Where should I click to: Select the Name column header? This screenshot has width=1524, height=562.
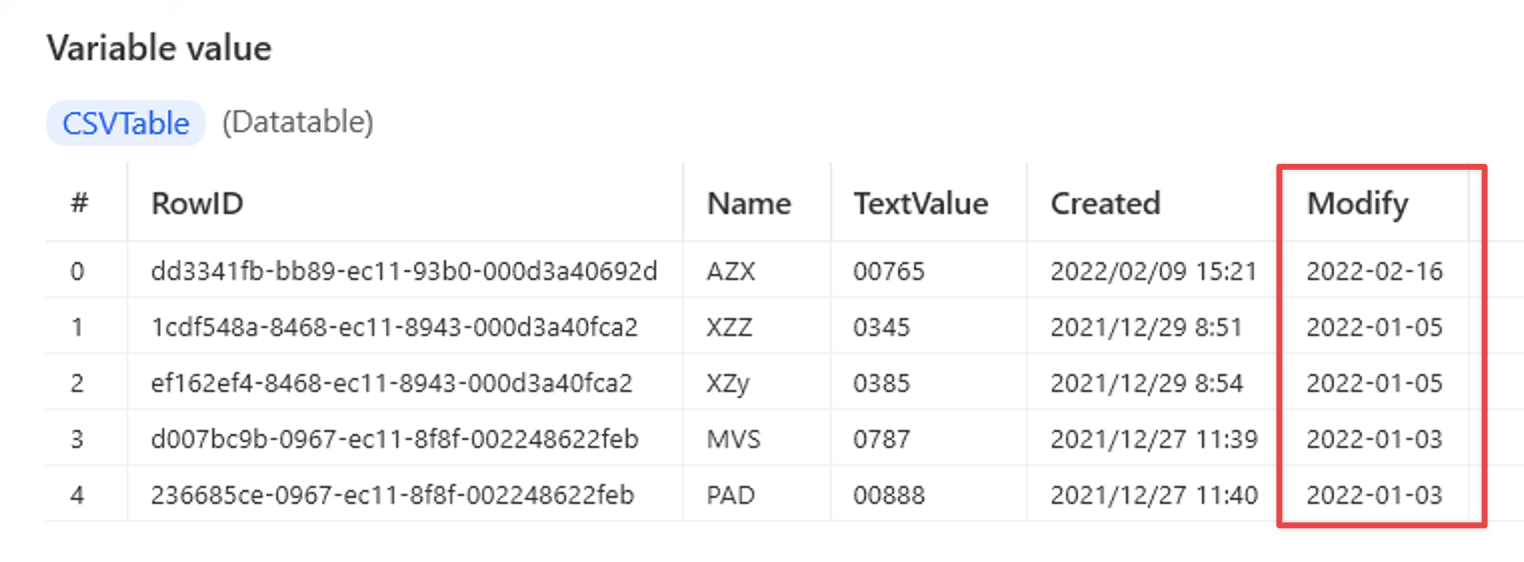click(749, 203)
